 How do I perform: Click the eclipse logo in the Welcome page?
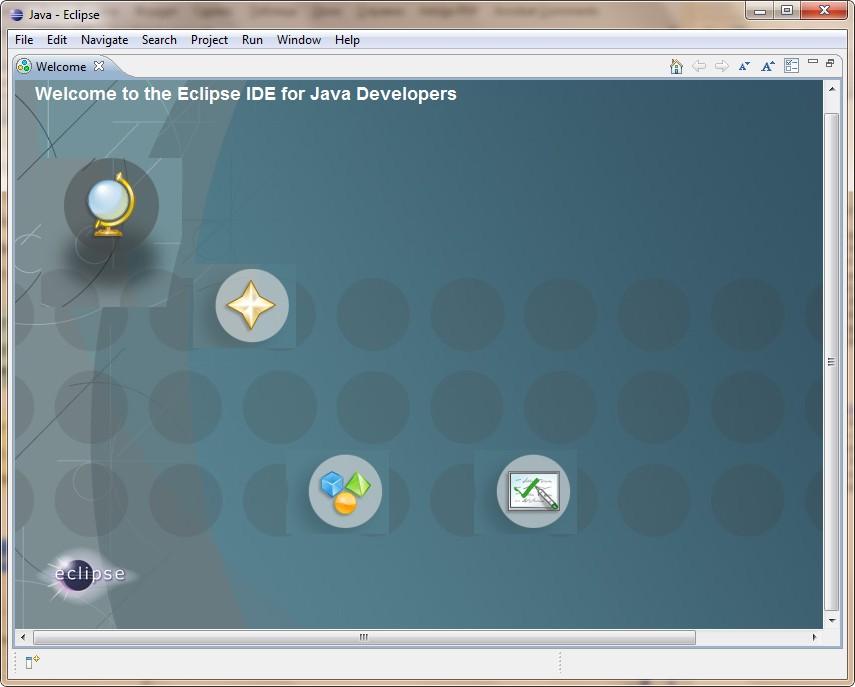[x=88, y=574]
